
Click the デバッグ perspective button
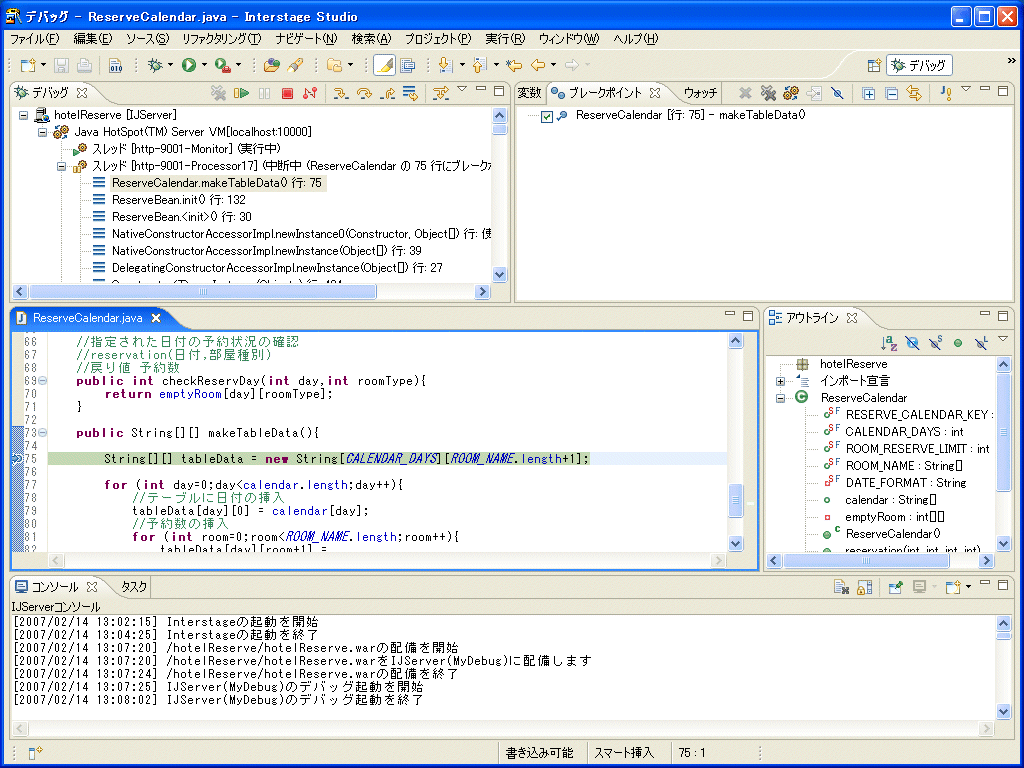tap(919, 66)
